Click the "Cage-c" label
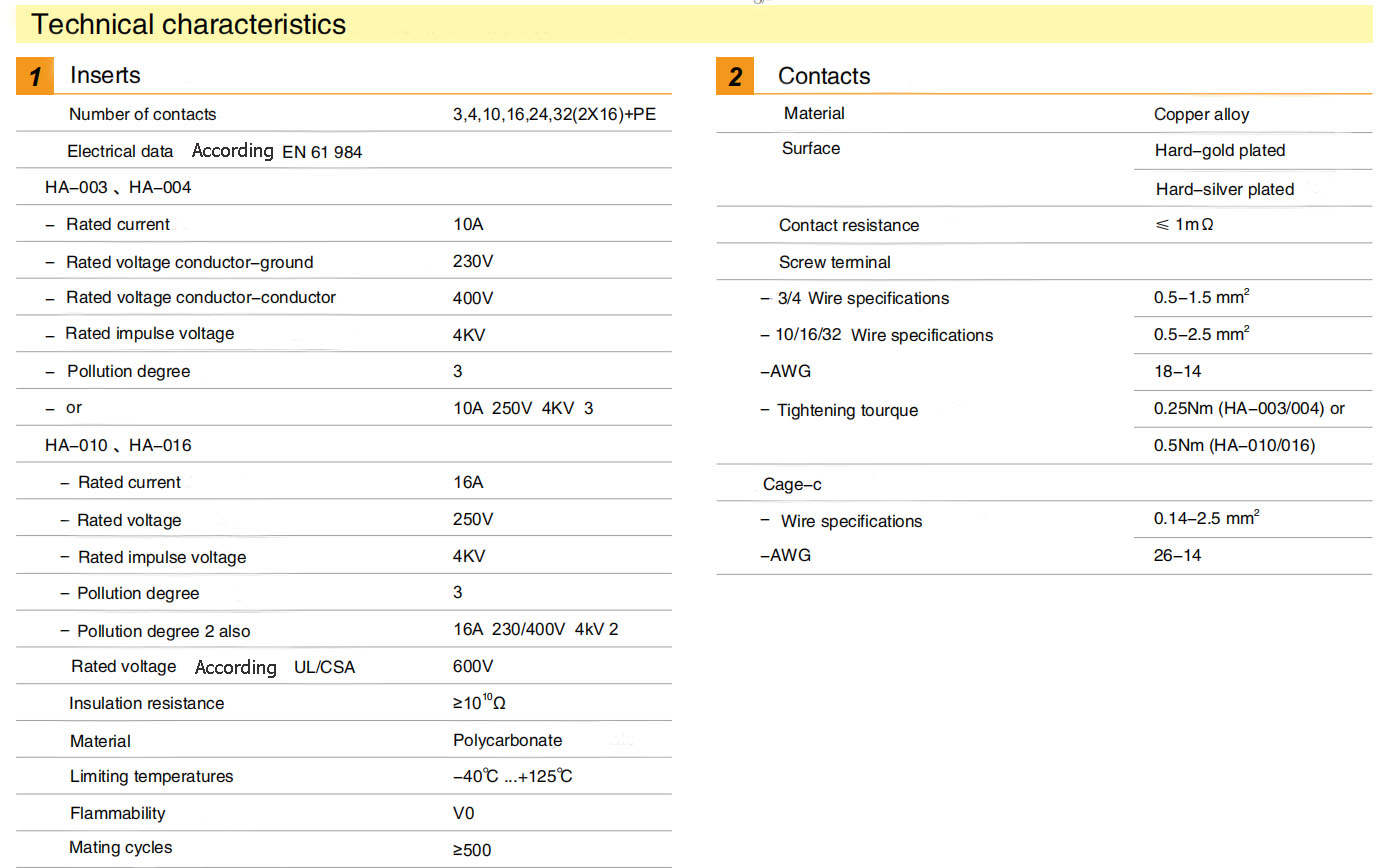The width and height of the screenshot is (1389, 868). pos(792,484)
